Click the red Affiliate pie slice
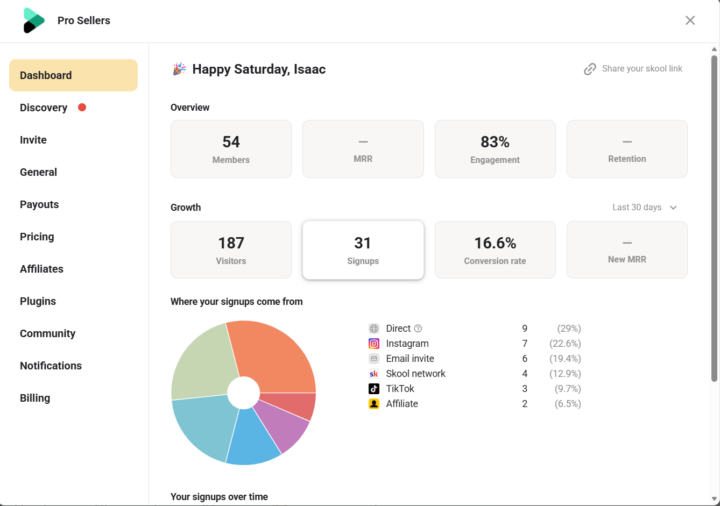720x506 pixels. (294, 404)
